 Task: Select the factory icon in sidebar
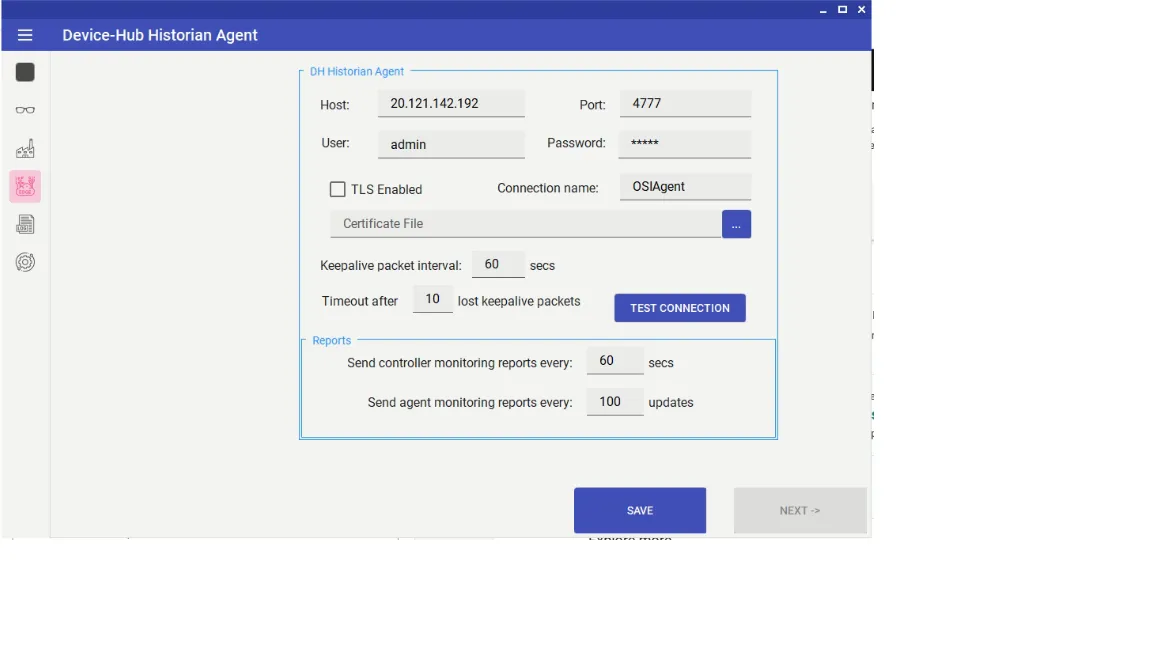click(x=25, y=148)
